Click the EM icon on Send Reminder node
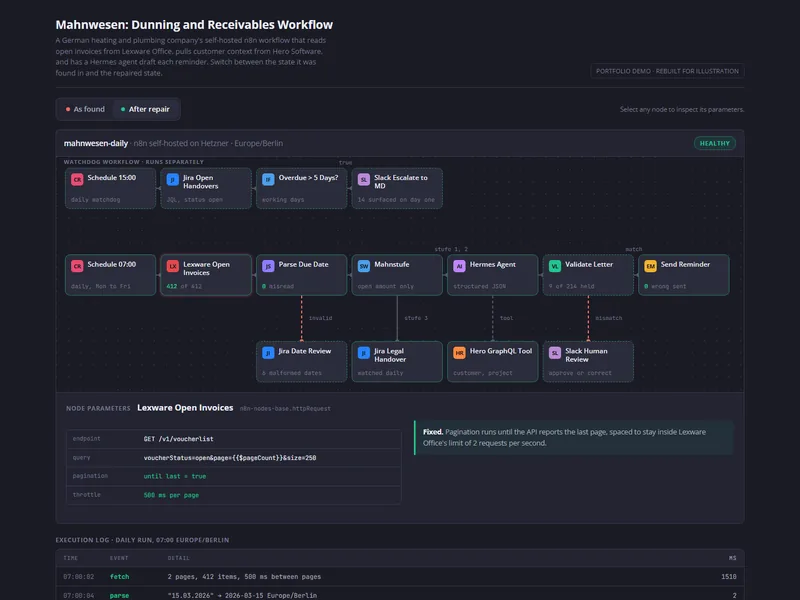 click(651, 266)
